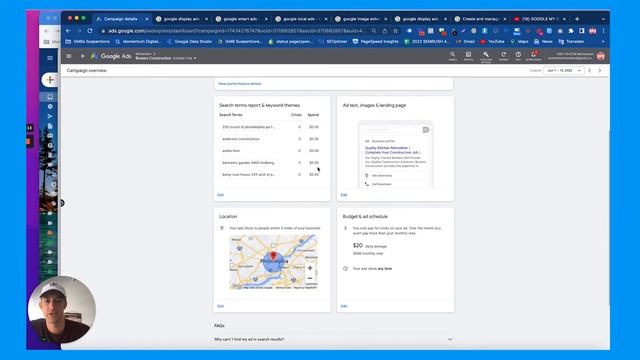Image resolution: width=640 pixels, height=360 pixels.
Task: Click Get directions in ad preview
Action: (382, 176)
